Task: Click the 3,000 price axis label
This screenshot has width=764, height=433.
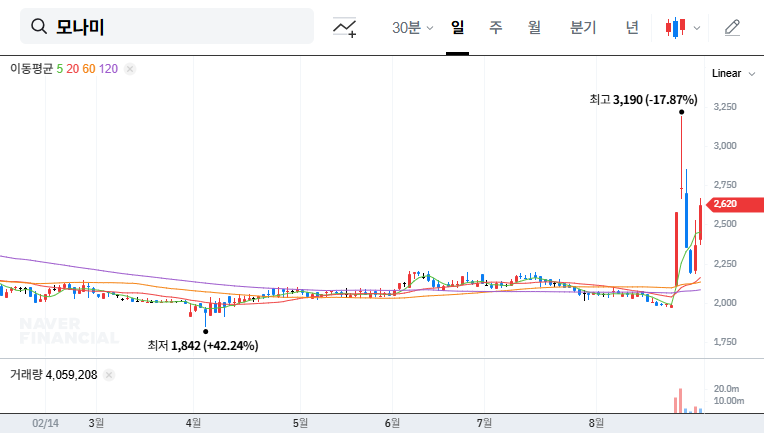Action: 725,146
